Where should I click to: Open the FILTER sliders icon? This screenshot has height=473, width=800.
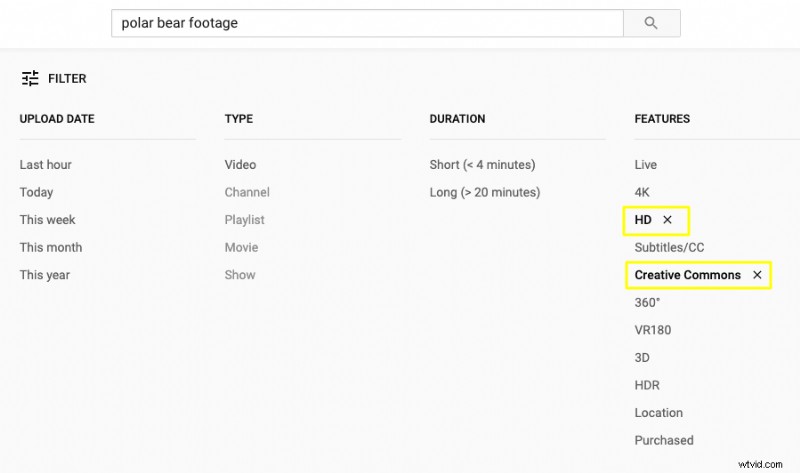(x=30, y=78)
